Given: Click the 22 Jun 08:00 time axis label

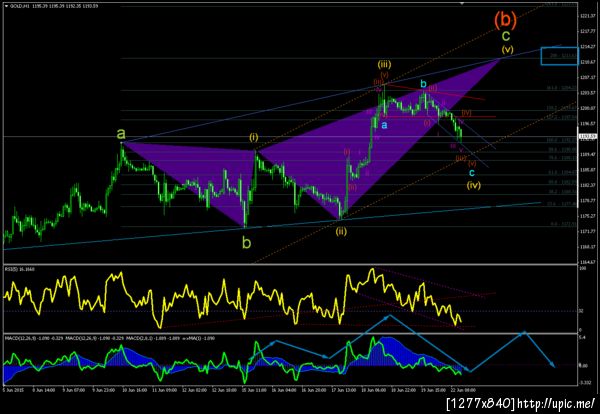Looking at the screenshot, I should coord(465,390).
